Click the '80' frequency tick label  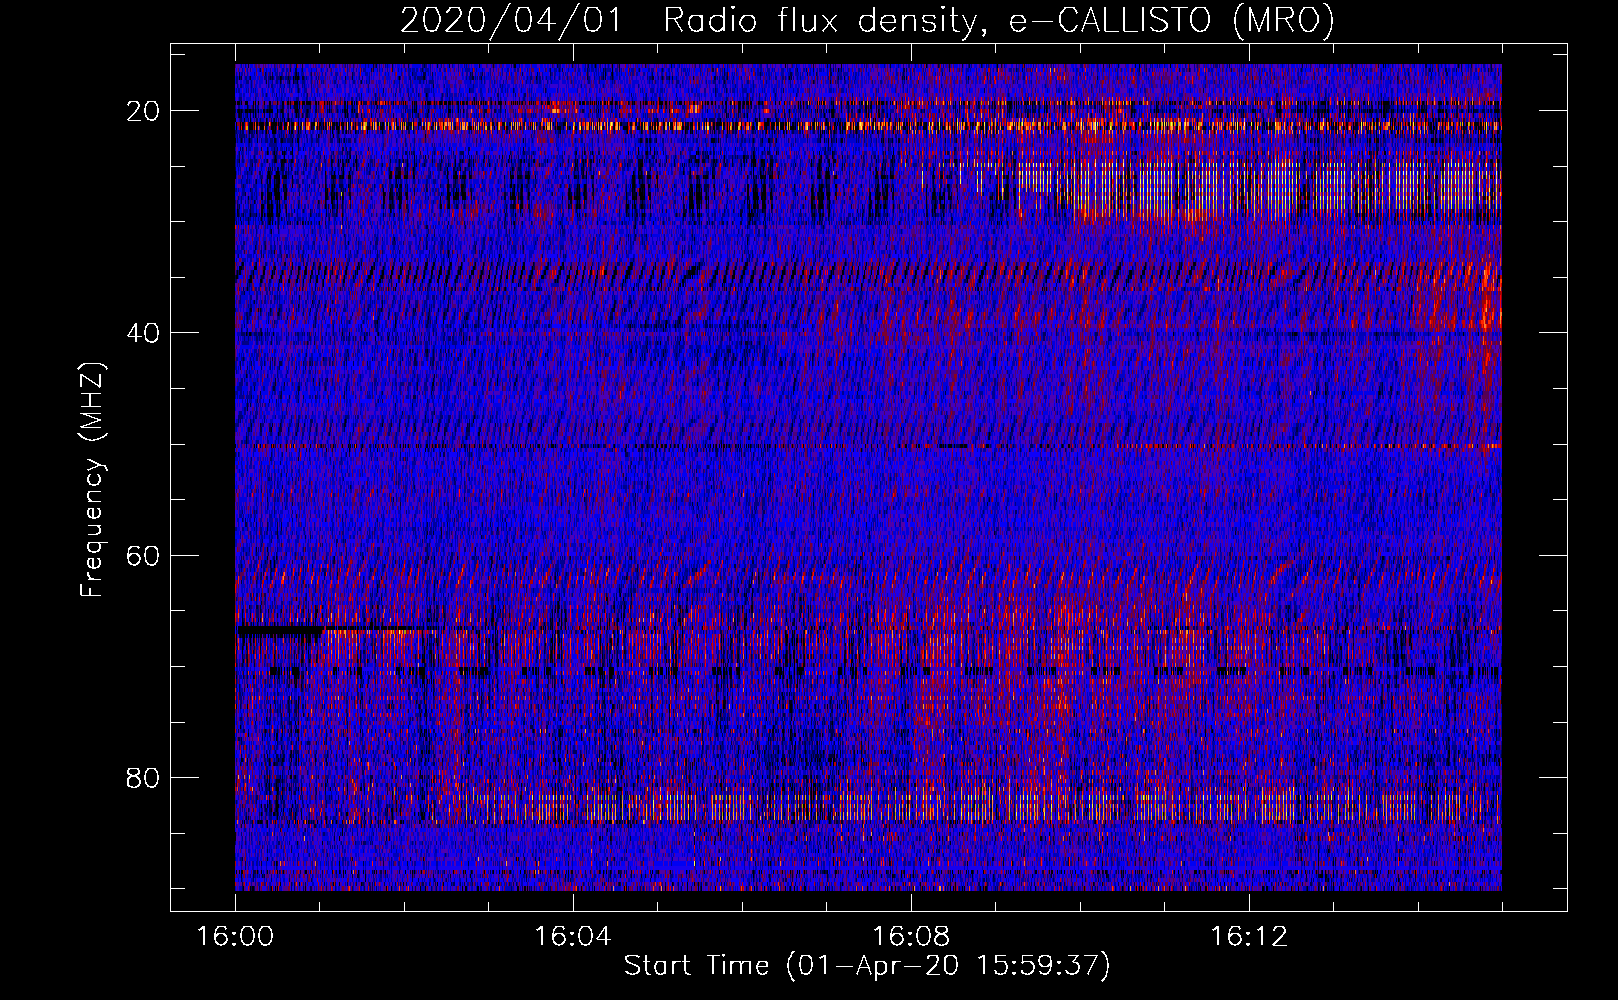point(144,777)
